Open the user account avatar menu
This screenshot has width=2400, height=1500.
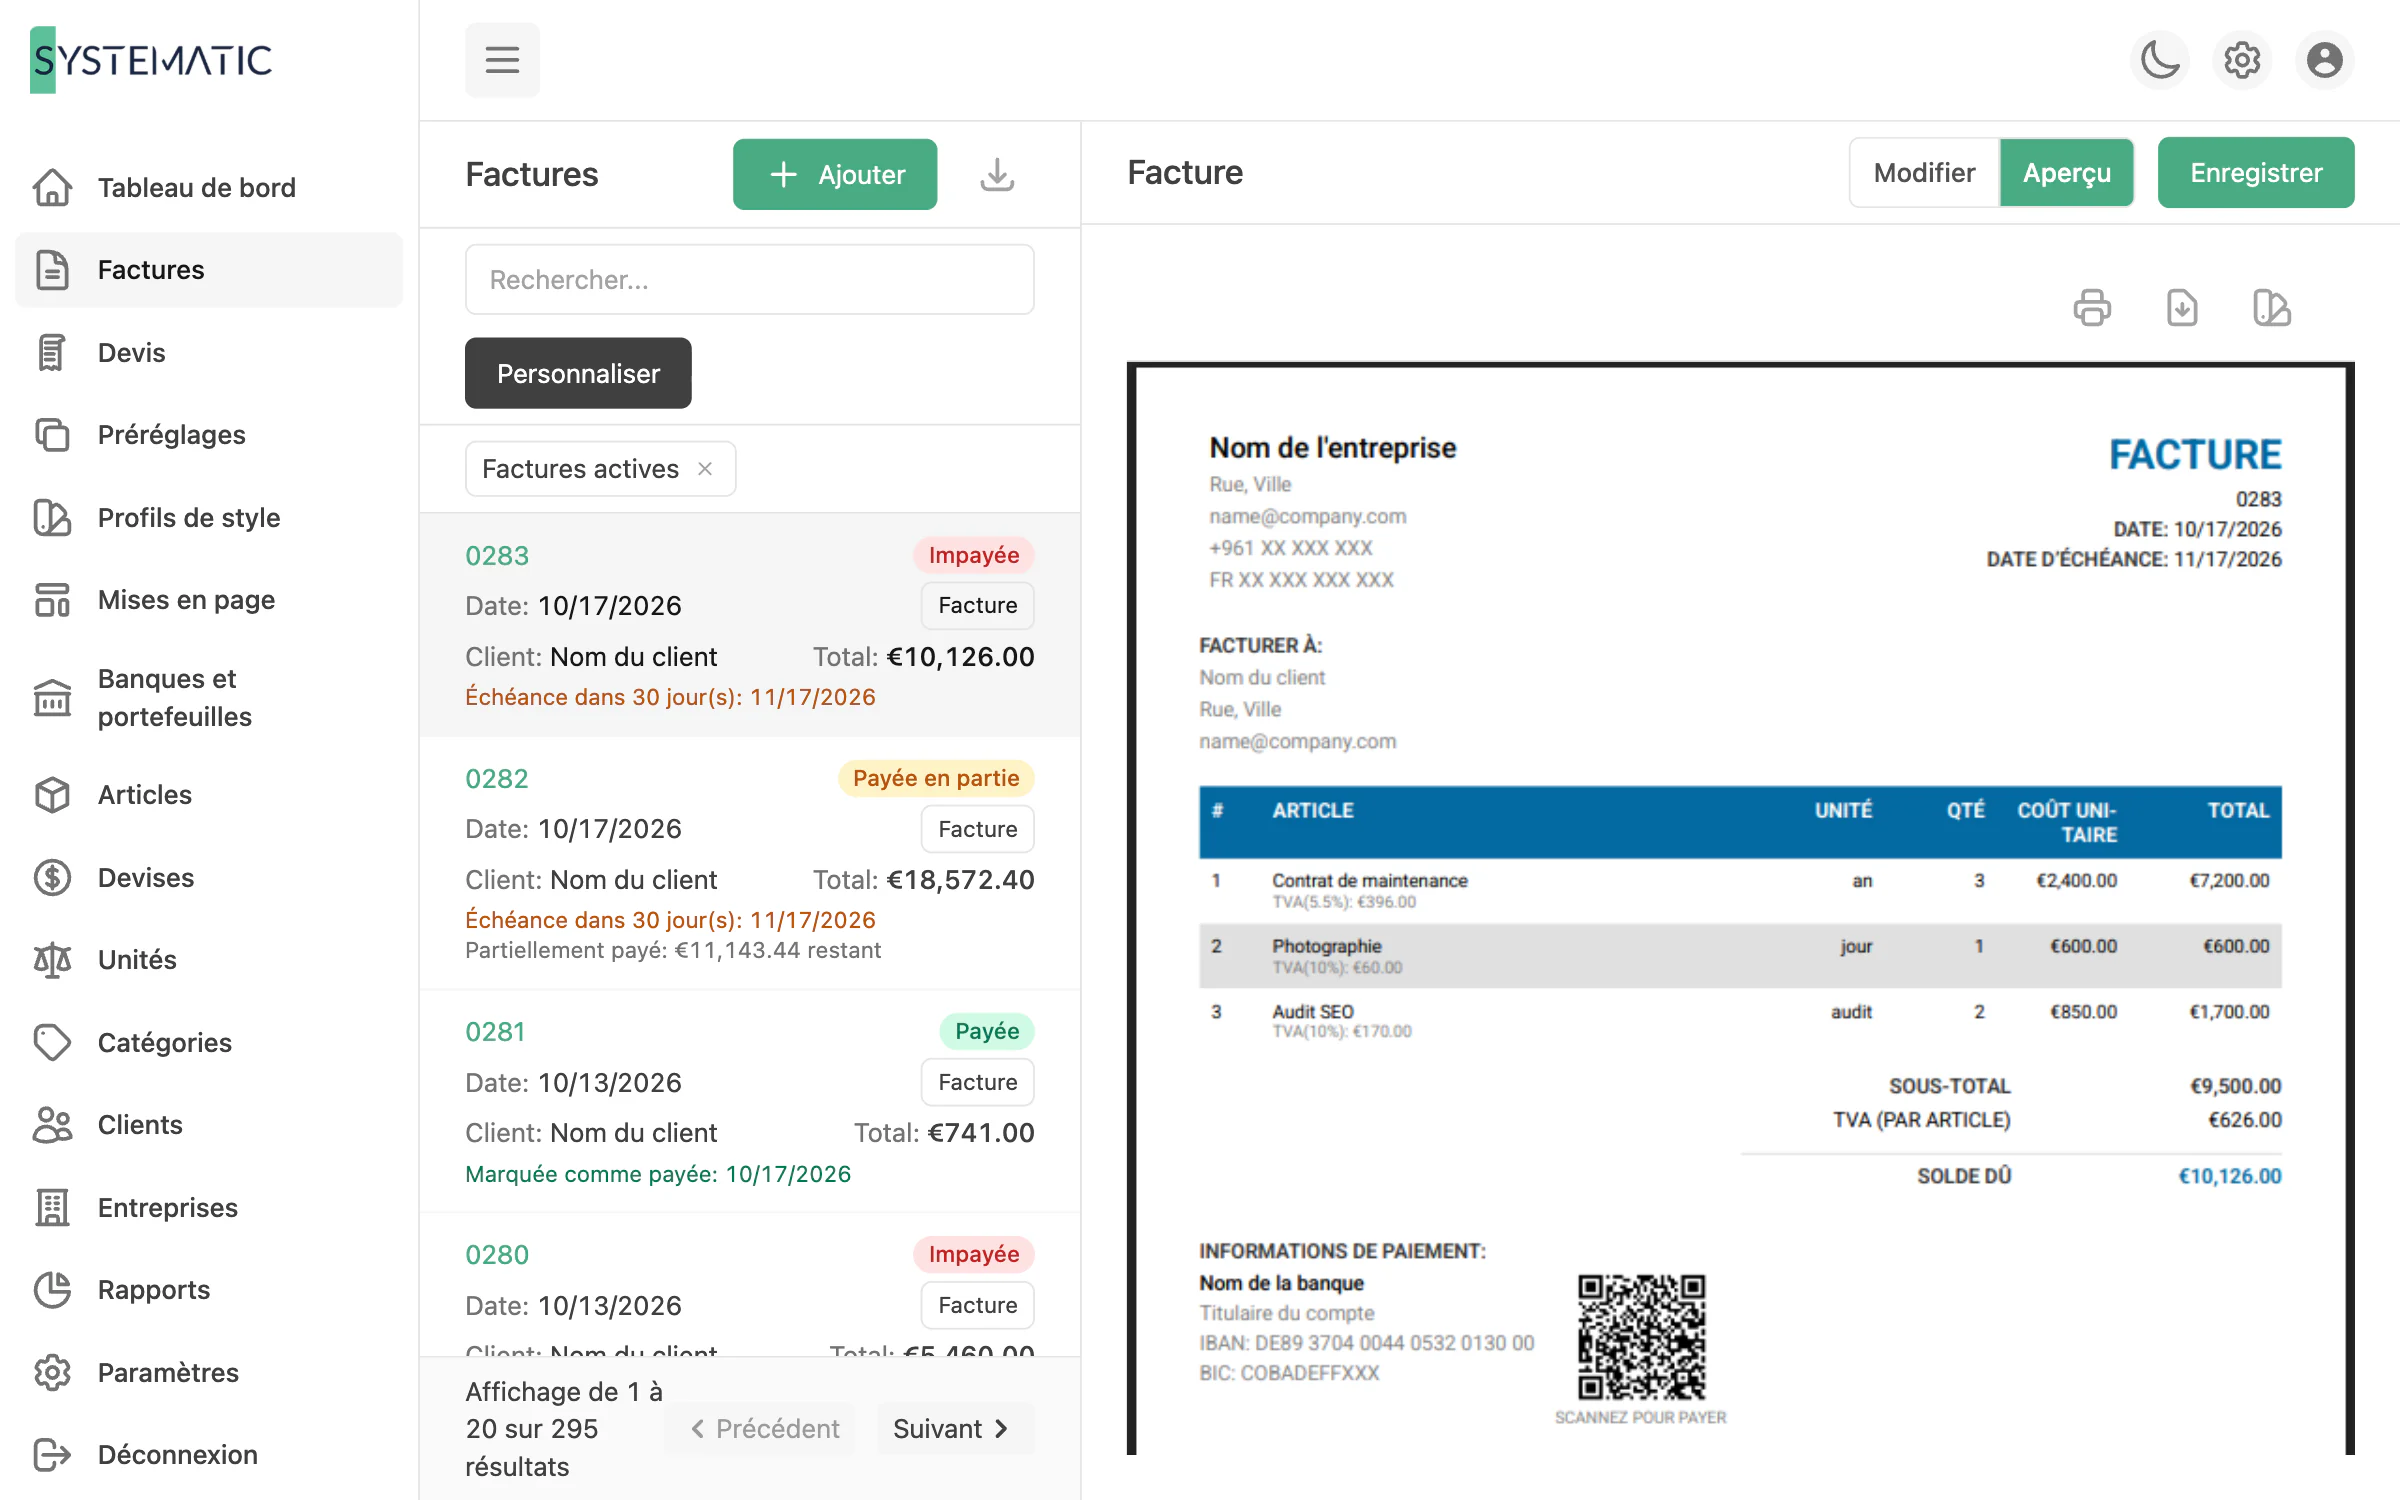[x=2324, y=60]
